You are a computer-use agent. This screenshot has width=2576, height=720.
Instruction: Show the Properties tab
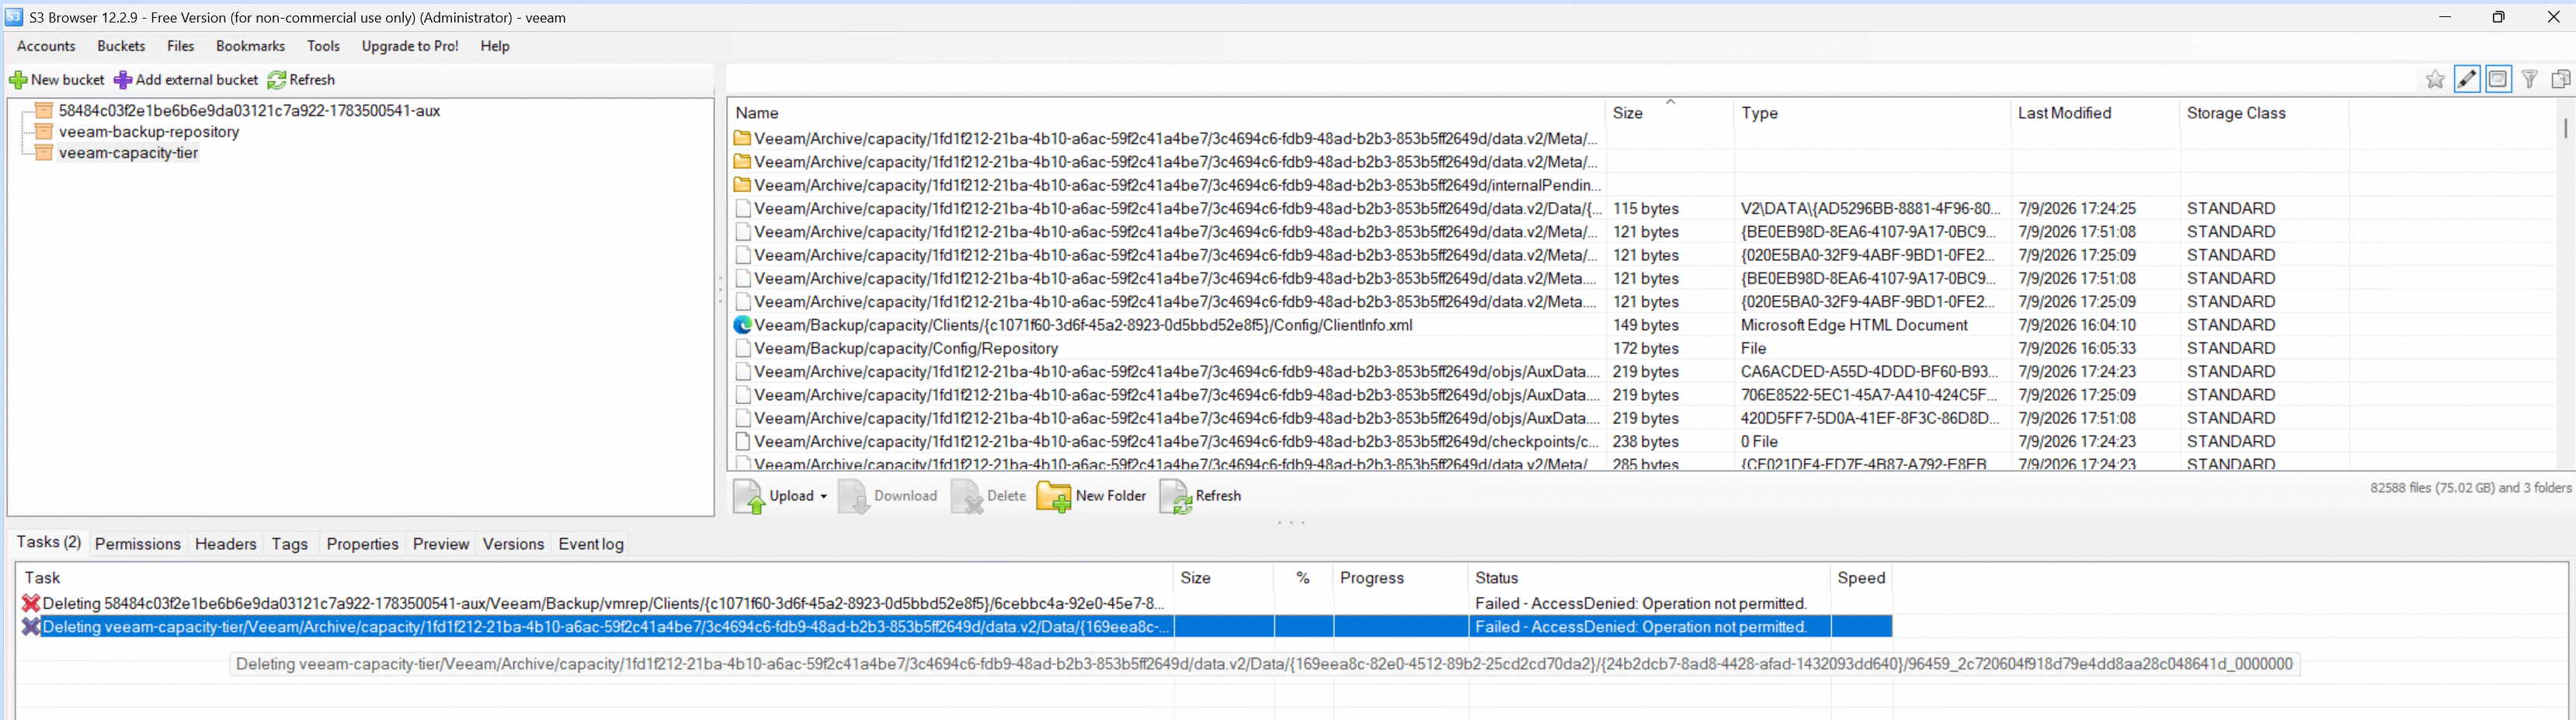pos(363,544)
